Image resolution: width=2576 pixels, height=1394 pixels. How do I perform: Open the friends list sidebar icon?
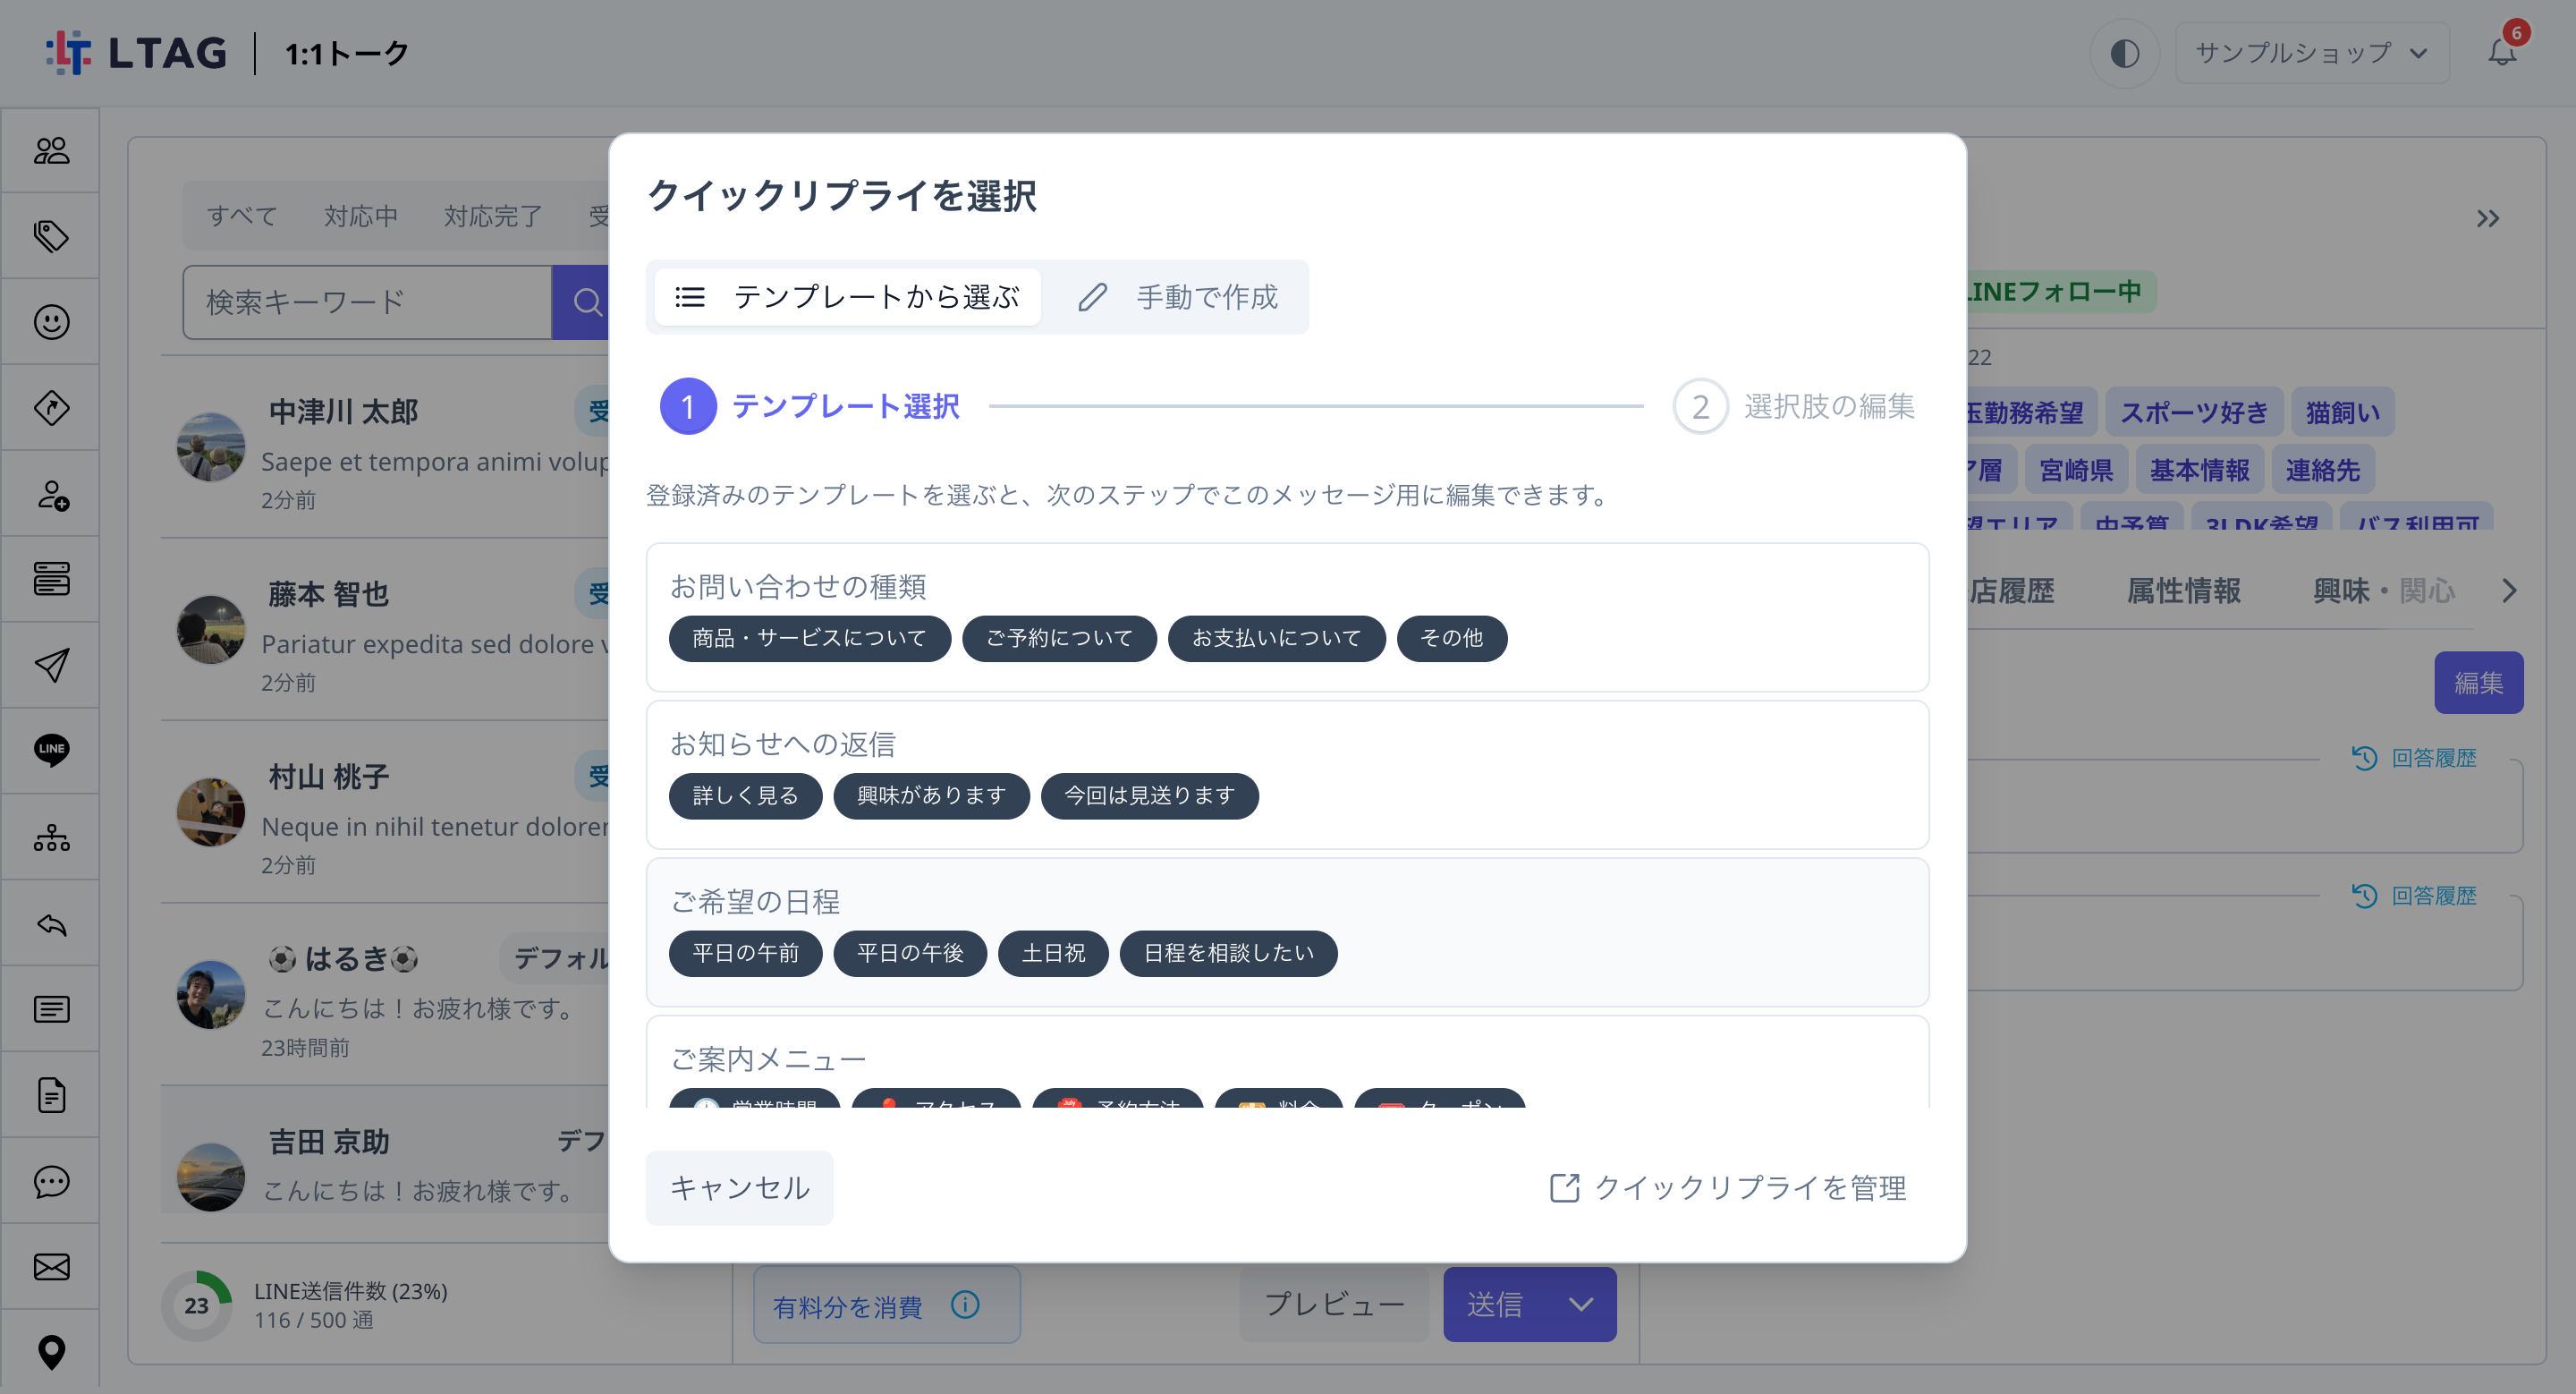tap(51, 150)
